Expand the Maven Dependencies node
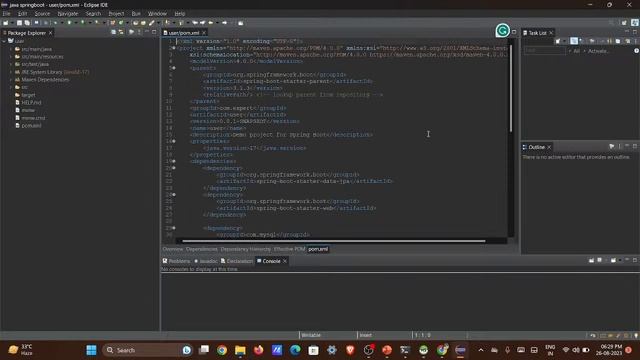The image size is (640, 360). 11,80
